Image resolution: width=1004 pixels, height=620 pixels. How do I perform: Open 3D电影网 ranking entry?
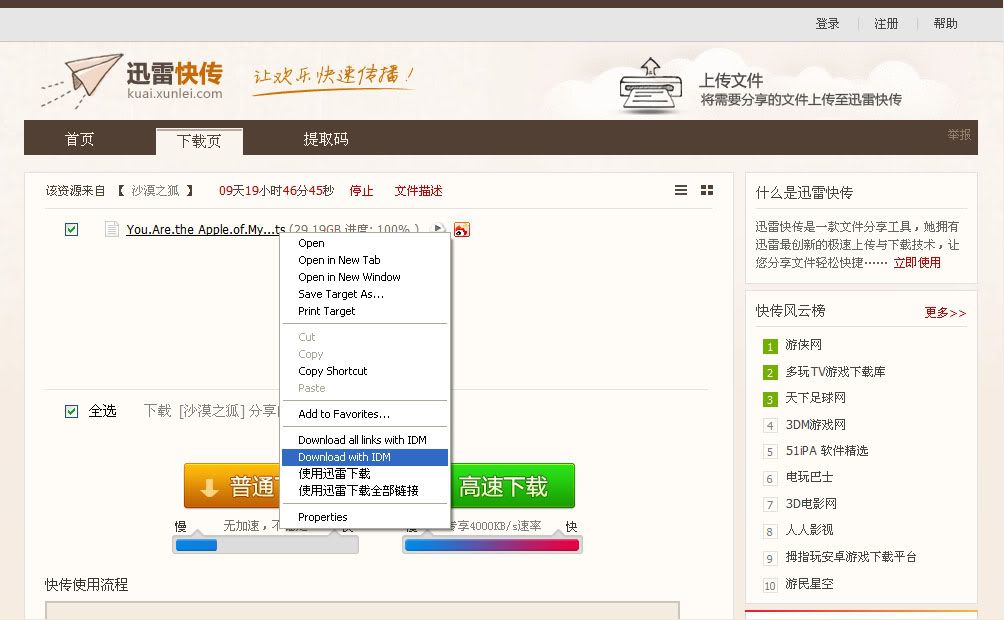pyautogui.click(x=811, y=503)
